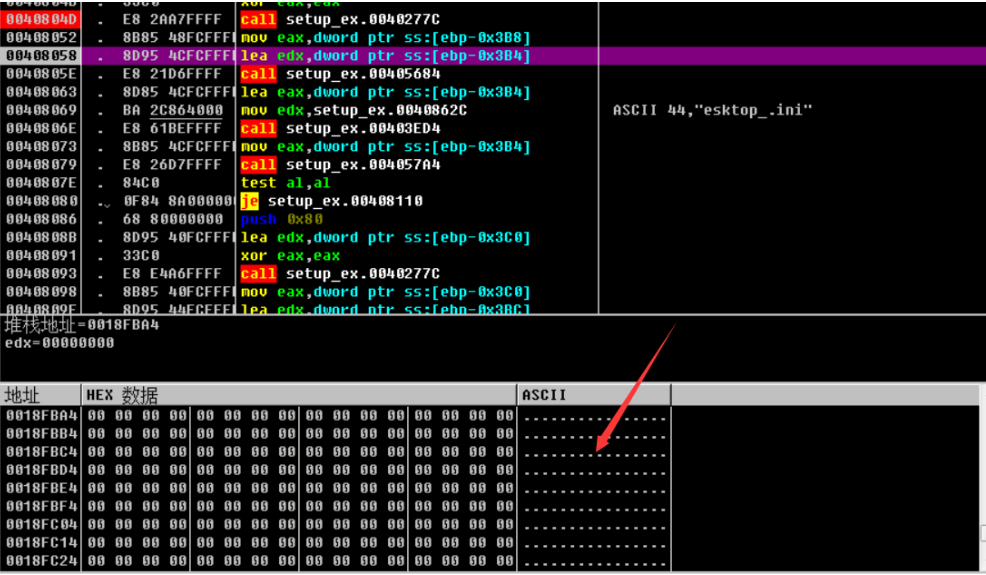Click the instruction call setup_ex.0040277C at 0040804D

[x=340, y=20]
